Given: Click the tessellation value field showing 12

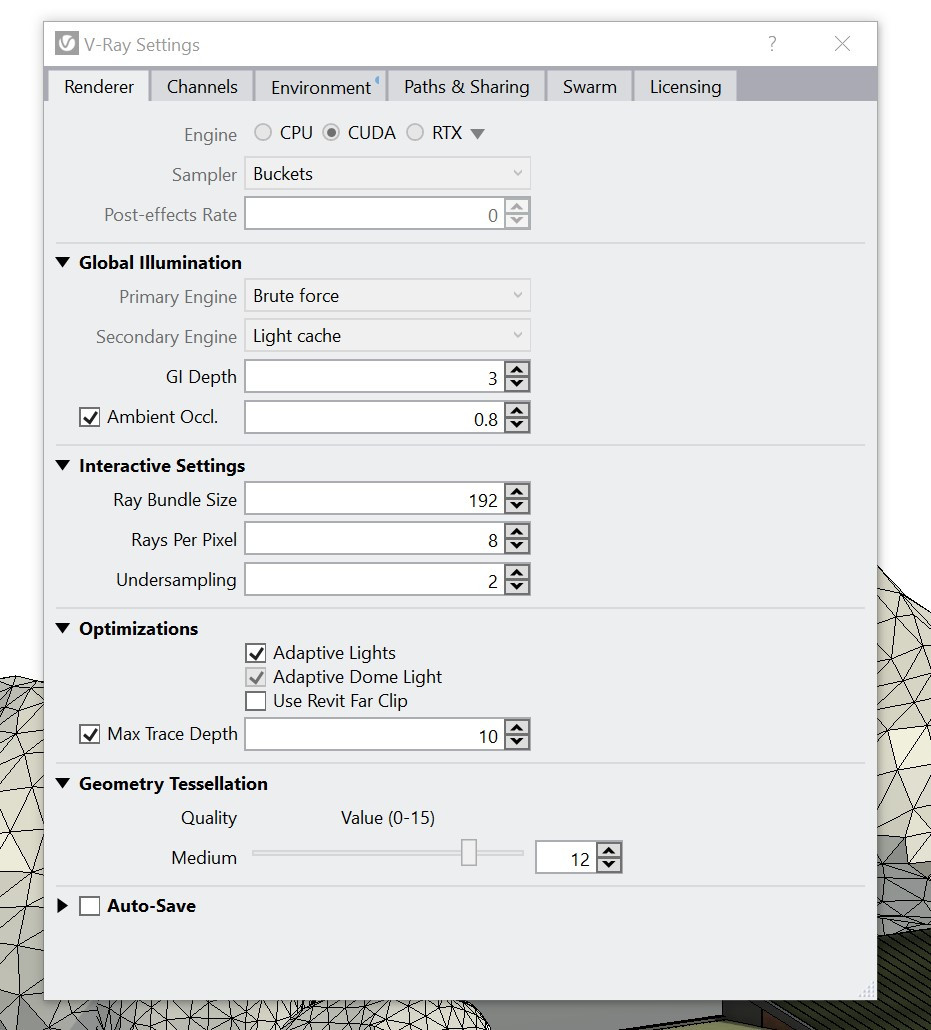Looking at the screenshot, I should pos(566,857).
